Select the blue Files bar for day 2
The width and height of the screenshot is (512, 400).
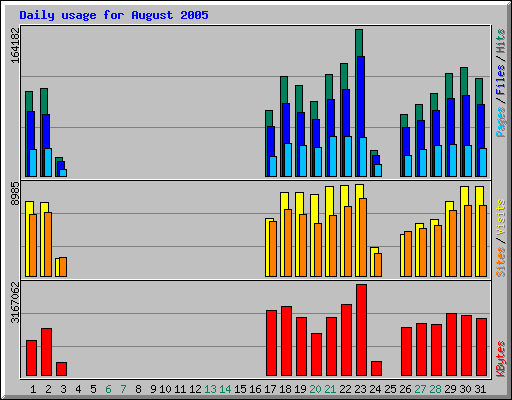[46, 131]
